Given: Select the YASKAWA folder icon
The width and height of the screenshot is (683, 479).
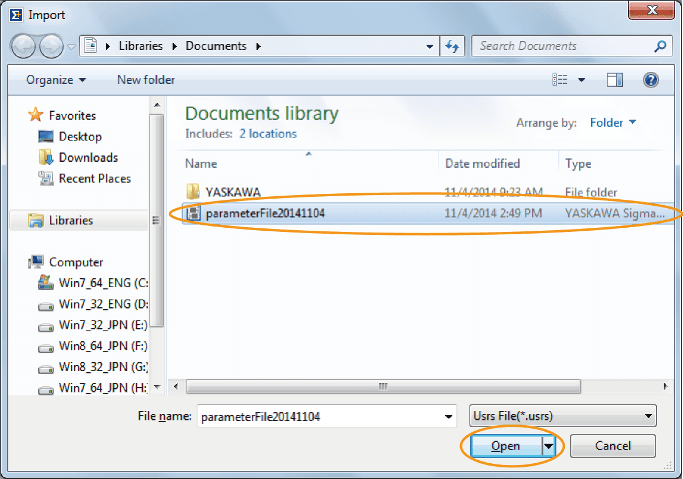Looking at the screenshot, I should point(193,192).
